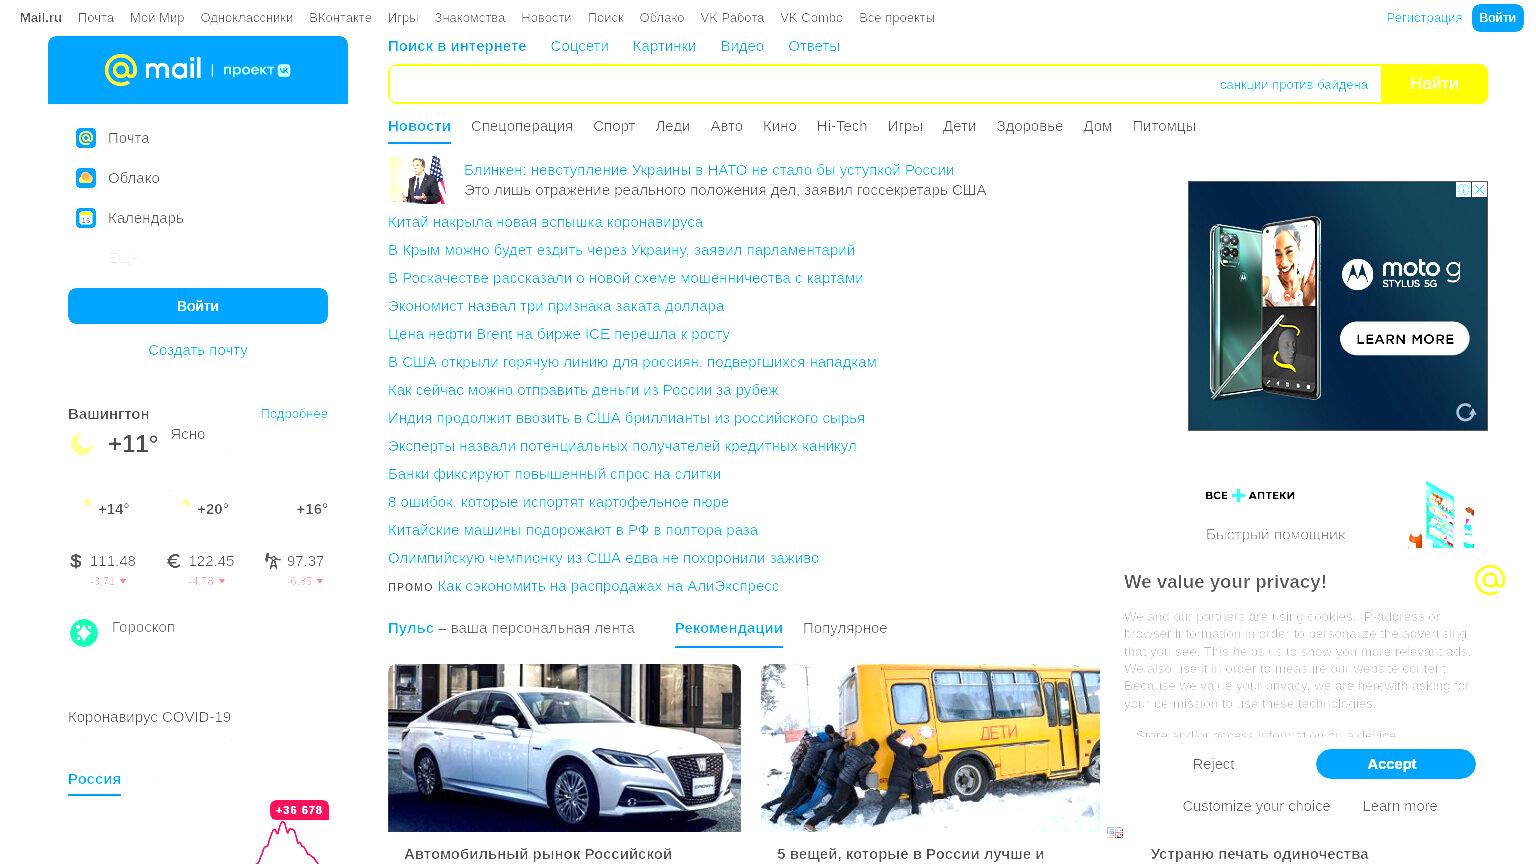Switch to the Дом tab
Viewport: 1536px width, 864px height.
pos(1098,126)
